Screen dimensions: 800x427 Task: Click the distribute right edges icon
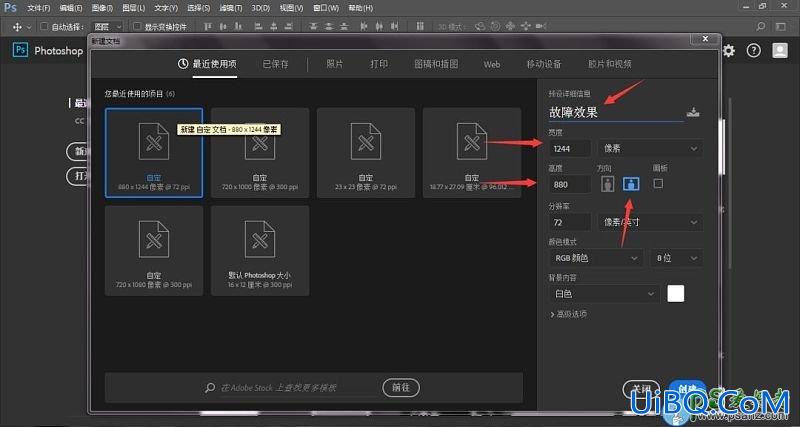click(394, 27)
